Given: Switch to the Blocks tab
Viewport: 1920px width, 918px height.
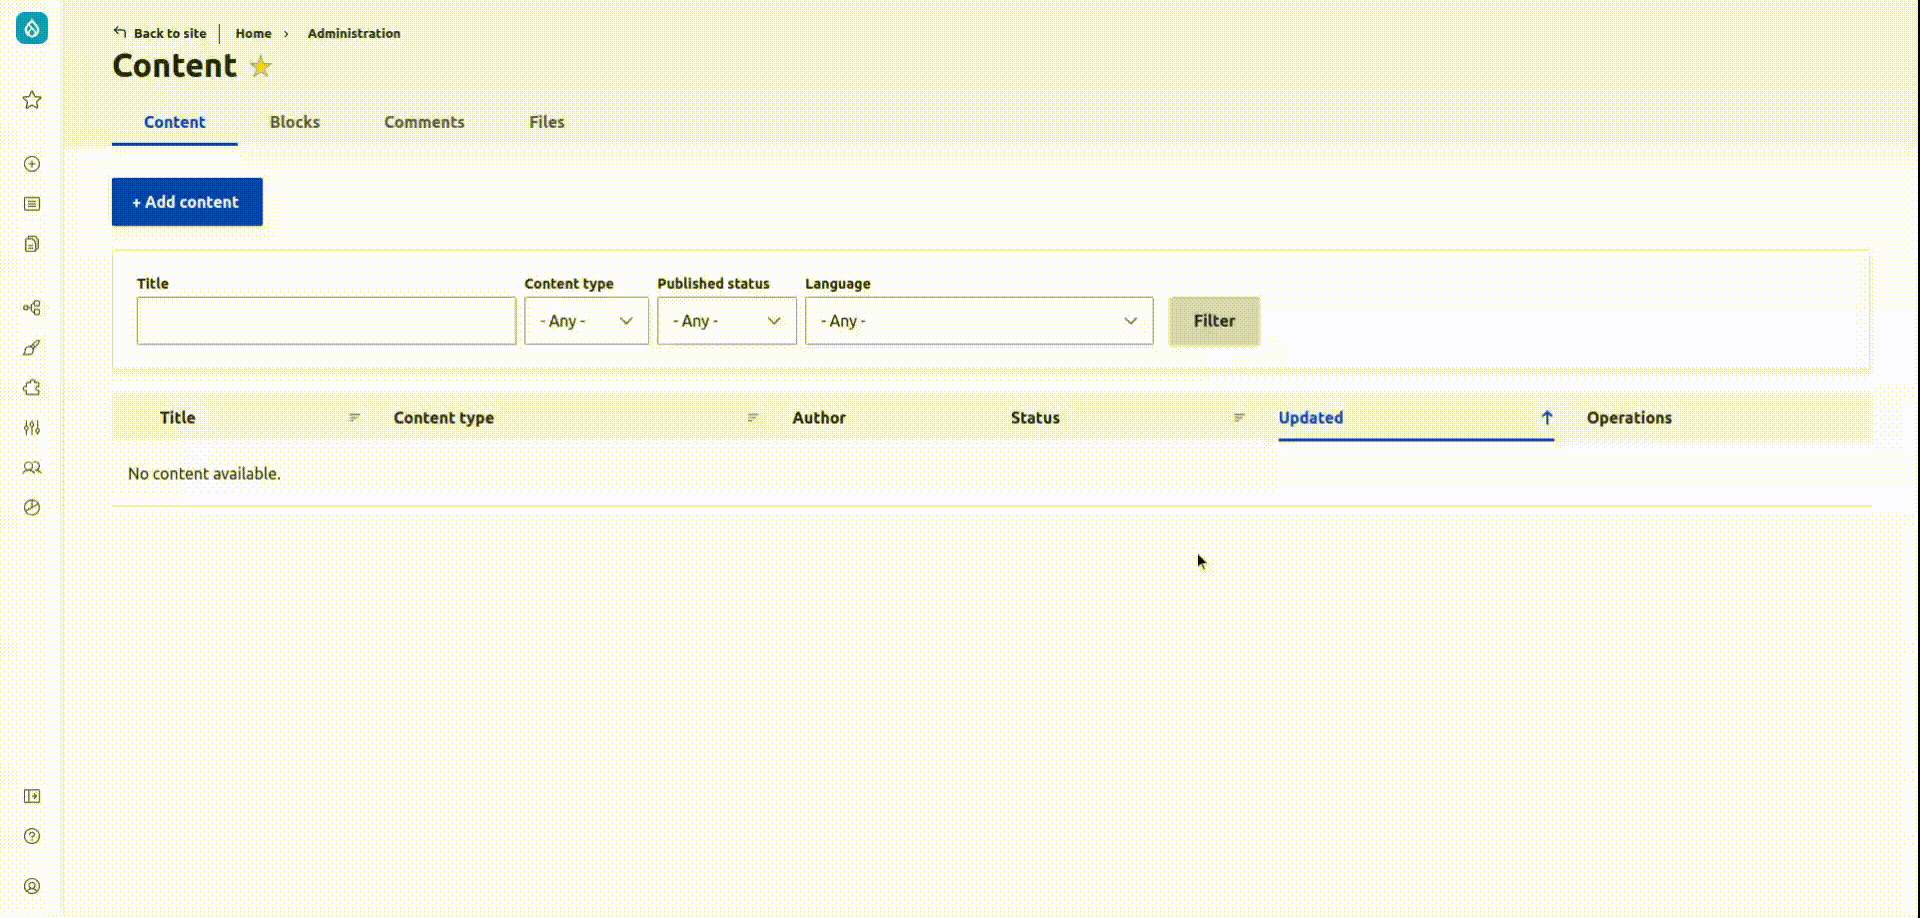Looking at the screenshot, I should pyautogui.click(x=295, y=122).
